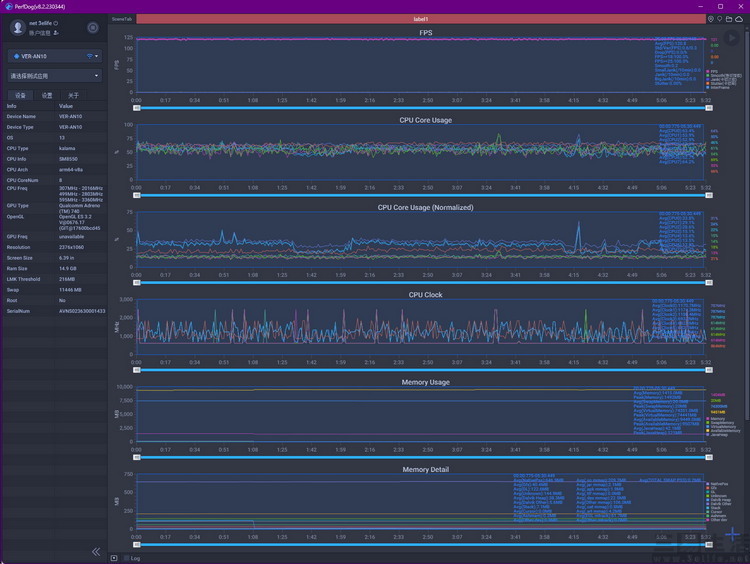
Task: Toggle the FPS legend color swatch
Action: point(708,72)
